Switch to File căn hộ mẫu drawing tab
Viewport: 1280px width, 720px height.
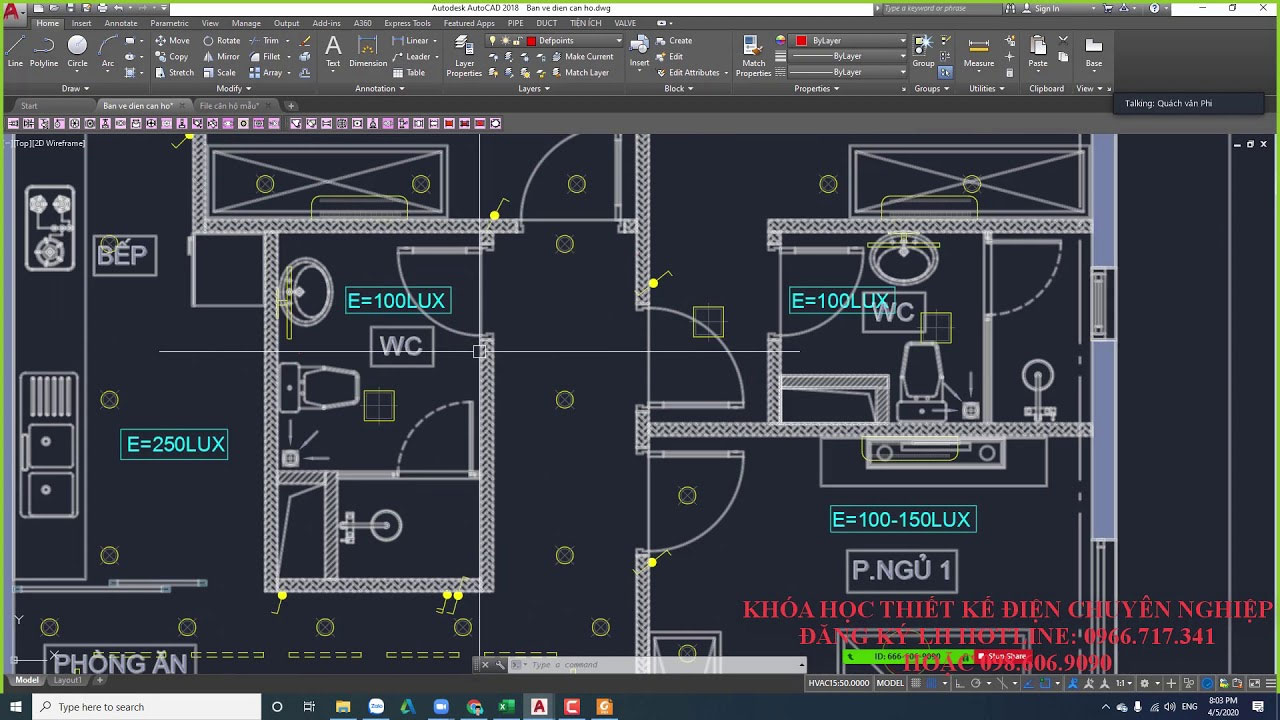click(229, 106)
